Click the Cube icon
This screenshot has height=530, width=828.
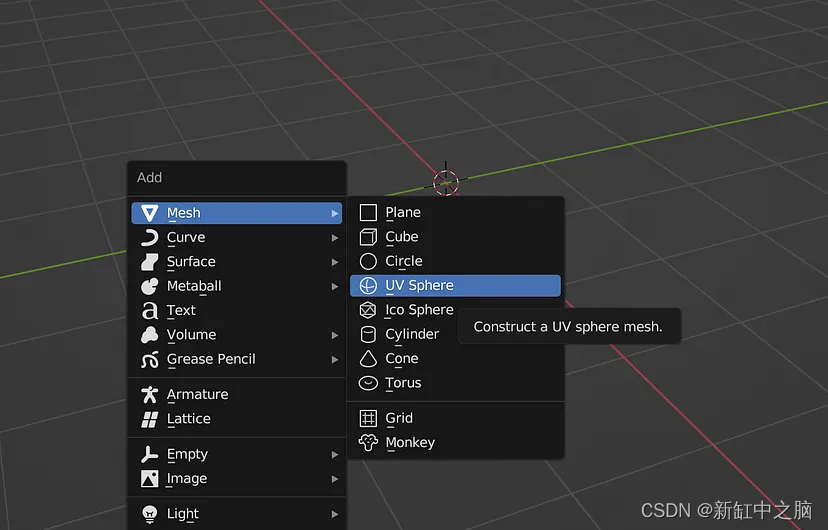click(x=368, y=237)
